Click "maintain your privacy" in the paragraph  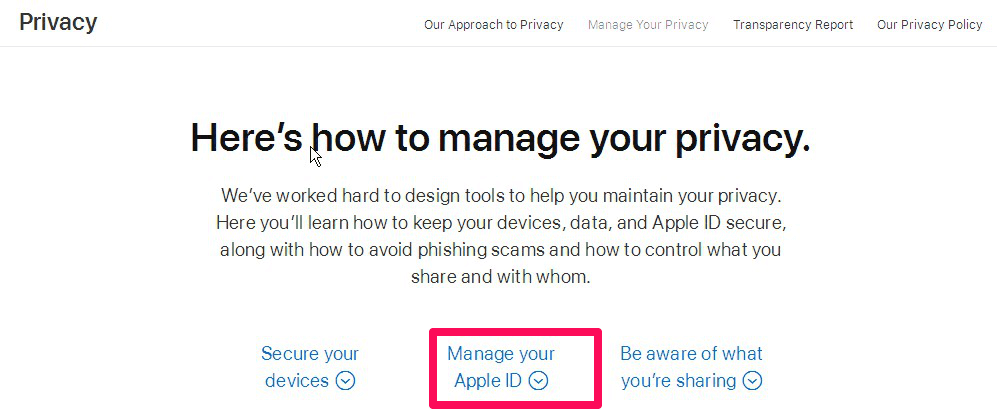(x=690, y=194)
